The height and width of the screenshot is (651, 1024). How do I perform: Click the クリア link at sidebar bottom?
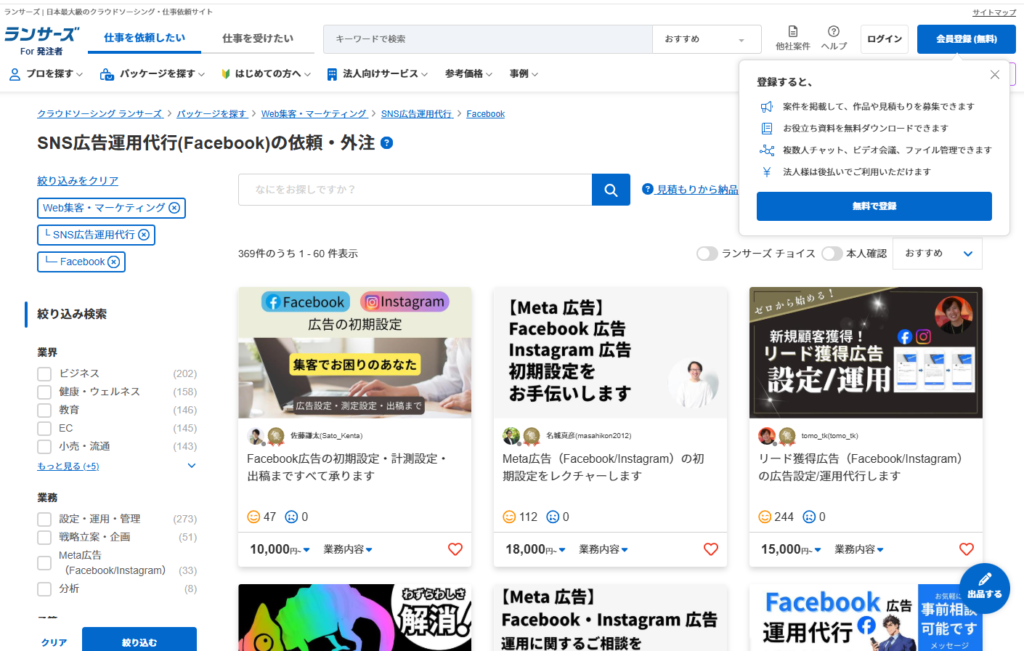tap(54, 643)
